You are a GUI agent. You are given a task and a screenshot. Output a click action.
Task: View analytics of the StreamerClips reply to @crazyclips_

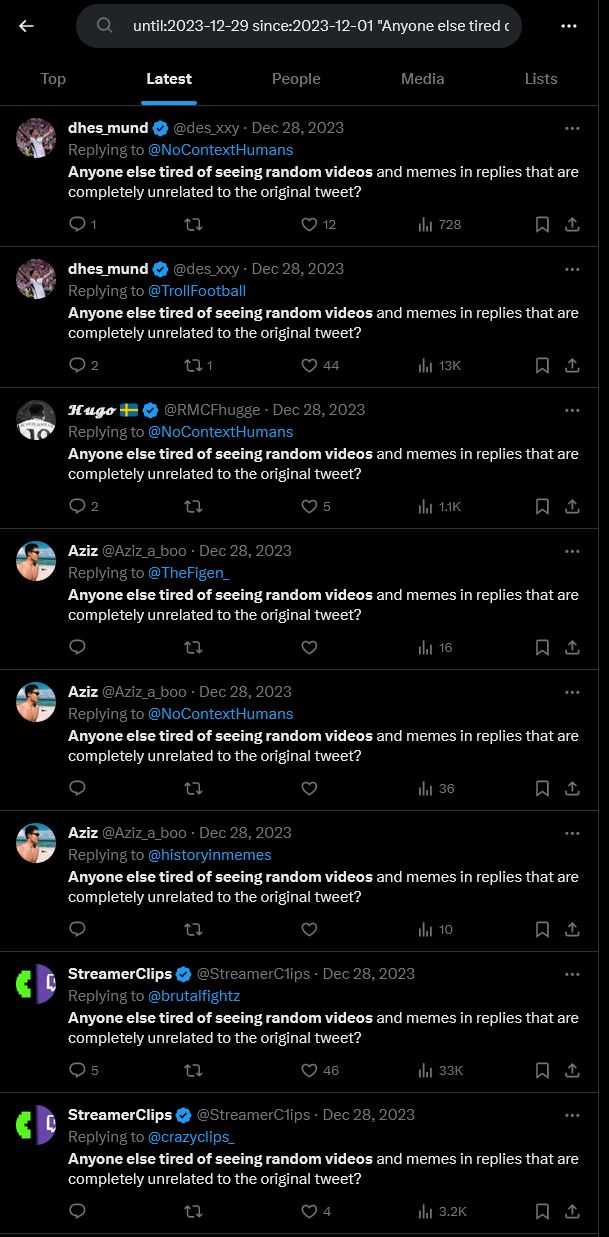pos(426,1212)
